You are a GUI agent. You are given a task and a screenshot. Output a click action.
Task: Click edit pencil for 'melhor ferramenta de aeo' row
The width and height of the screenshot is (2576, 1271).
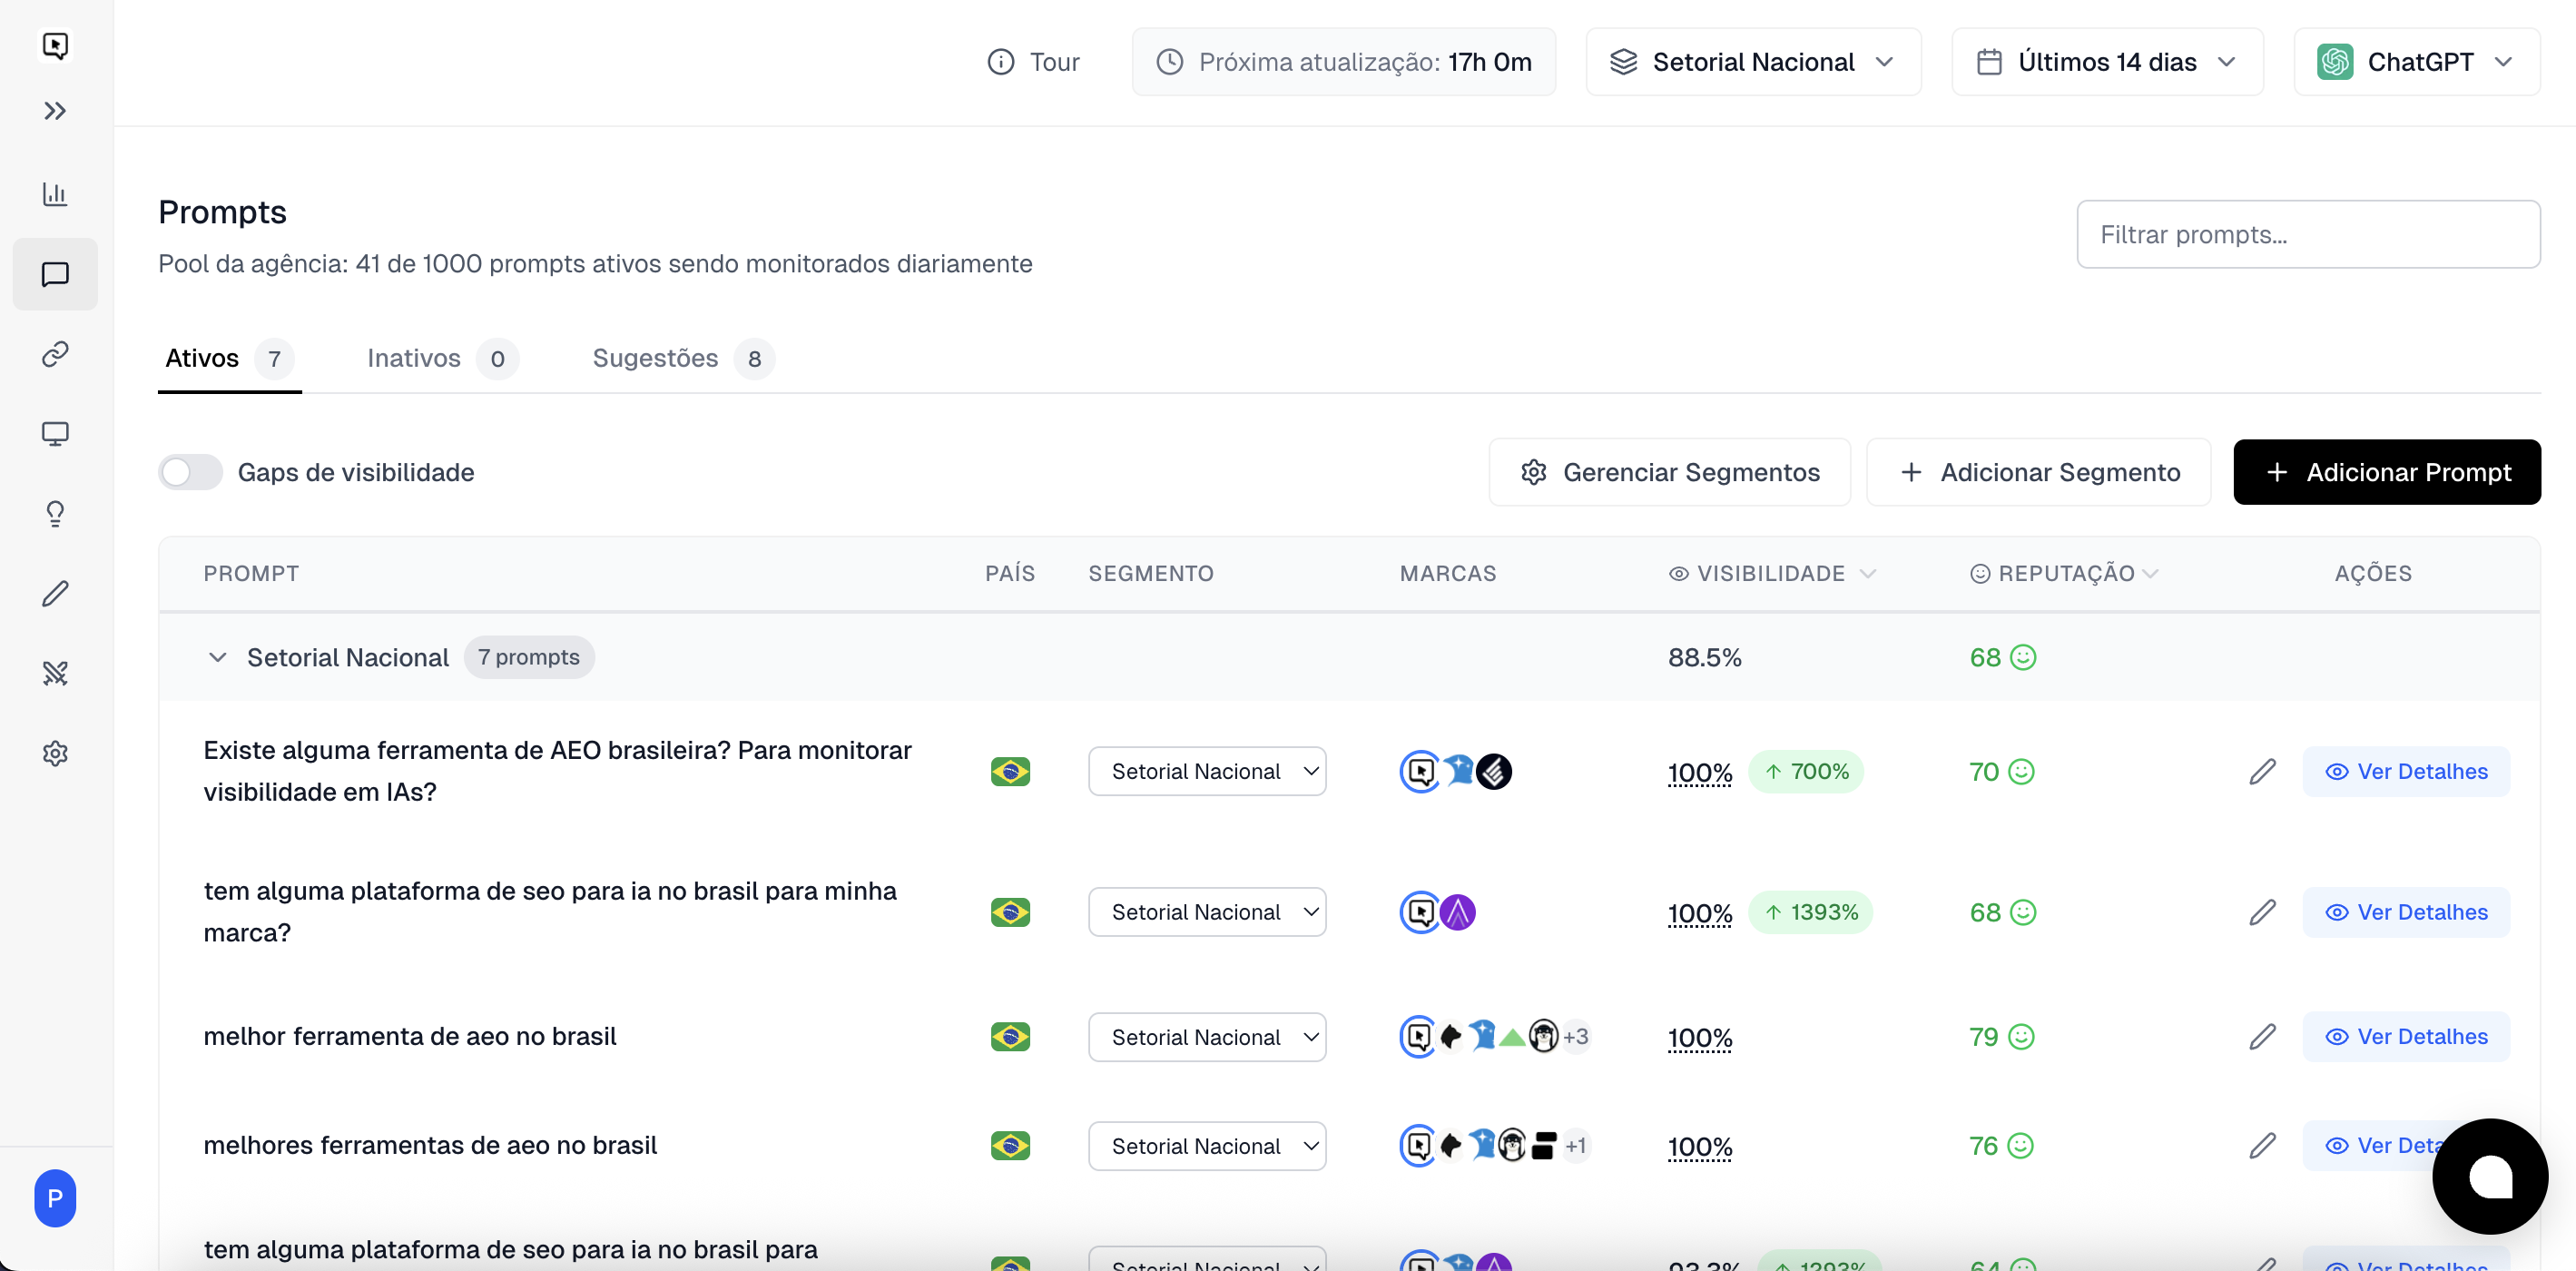point(2262,1037)
